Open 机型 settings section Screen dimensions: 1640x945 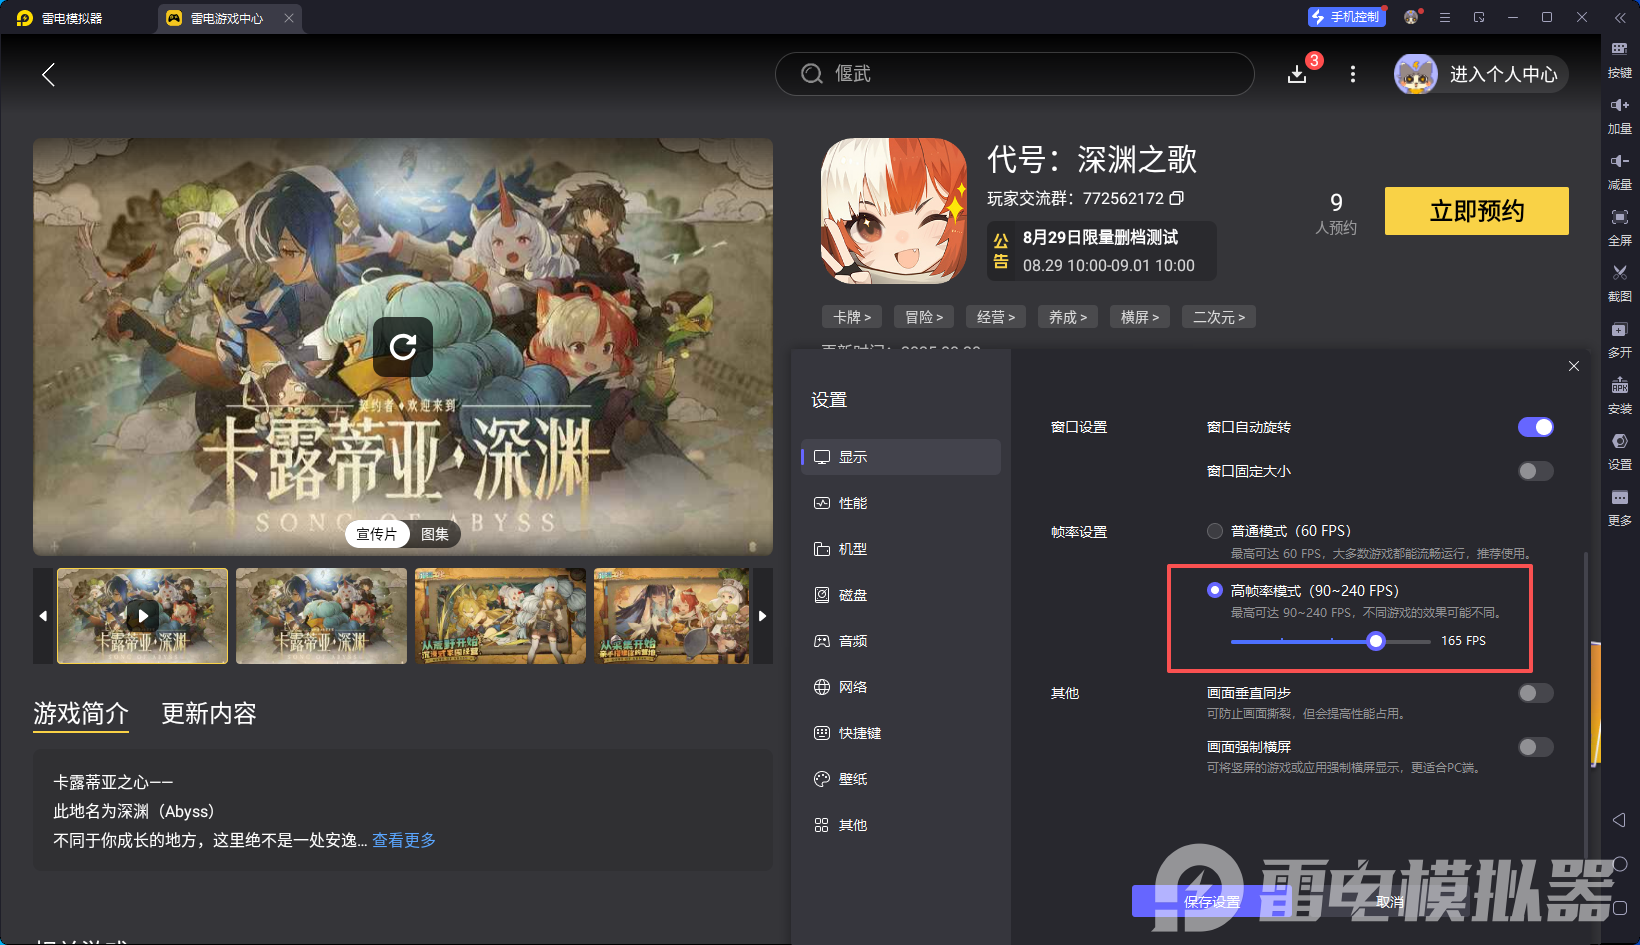tap(901, 549)
